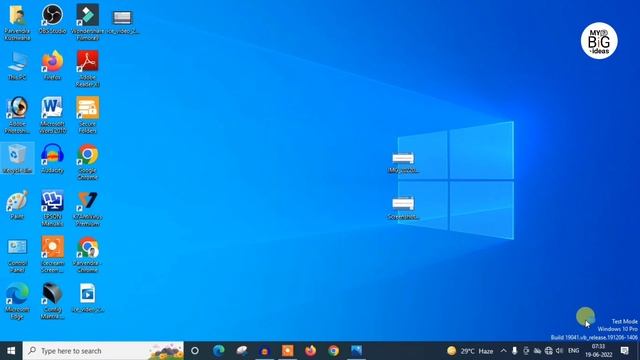Click the microphone tray icon
The height and width of the screenshot is (360, 640).
(x=514, y=351)
